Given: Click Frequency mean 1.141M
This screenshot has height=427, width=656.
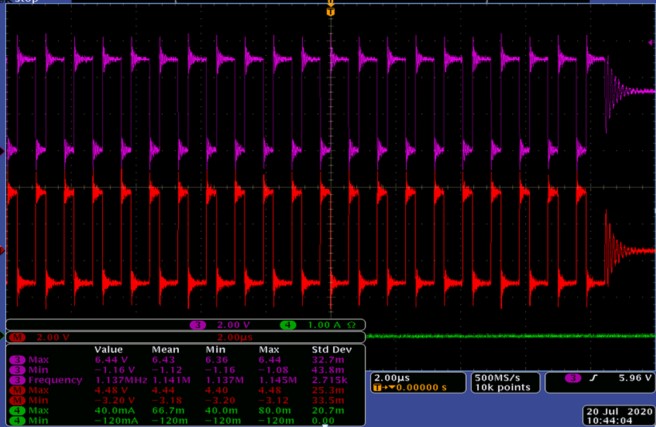Looking at the screenshot, I should coord(171,380).
